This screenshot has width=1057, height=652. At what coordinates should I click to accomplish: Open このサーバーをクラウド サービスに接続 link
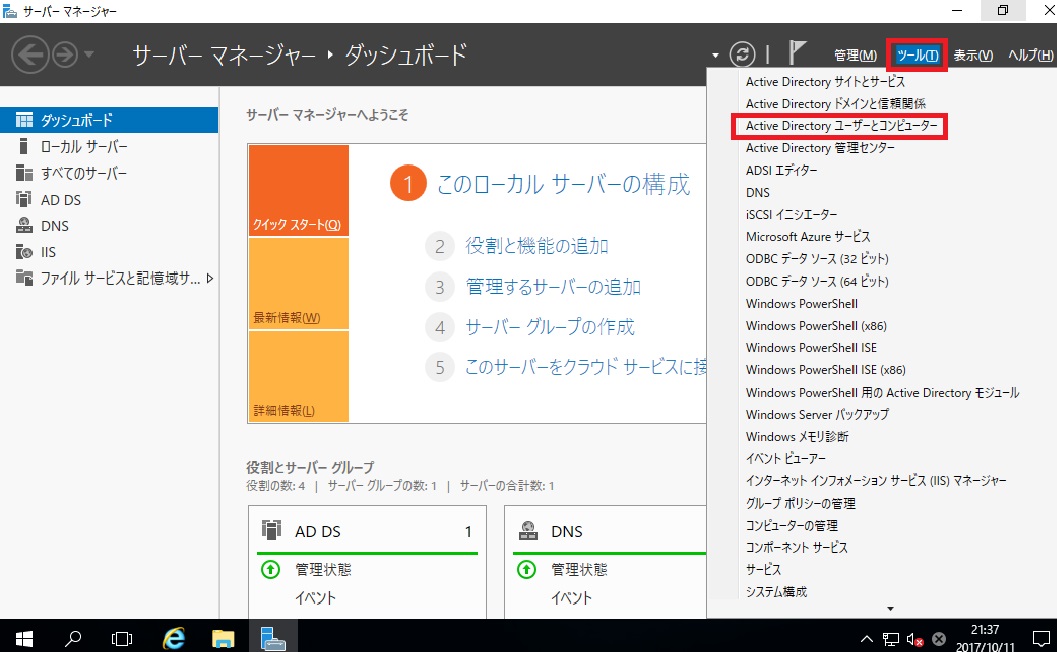click(x=585, y=367)
